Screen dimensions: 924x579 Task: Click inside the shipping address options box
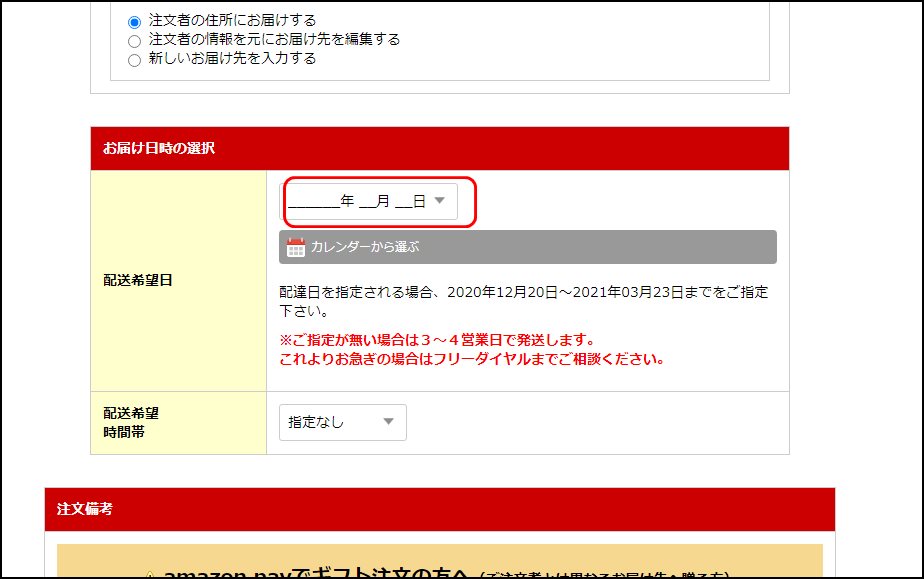430,40
